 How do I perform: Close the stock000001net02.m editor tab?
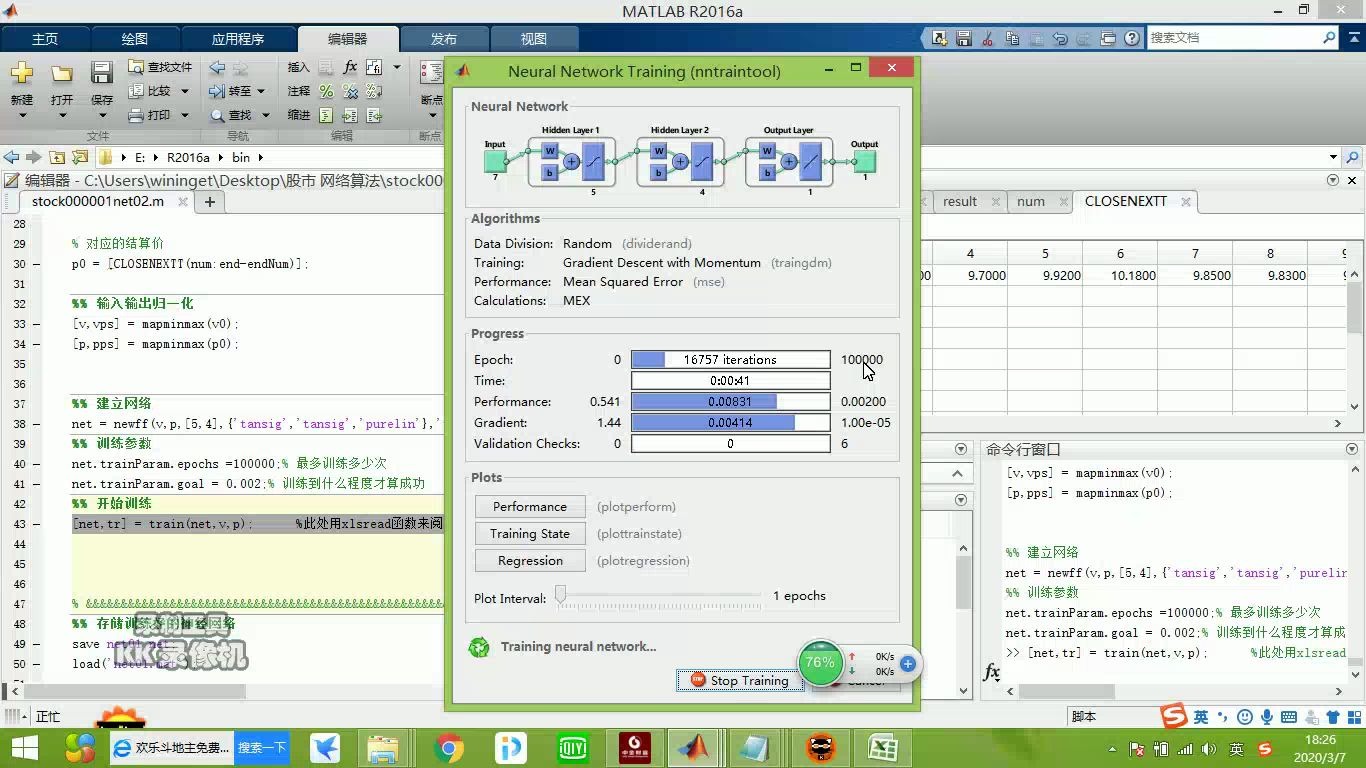click(x=183, y=202)
